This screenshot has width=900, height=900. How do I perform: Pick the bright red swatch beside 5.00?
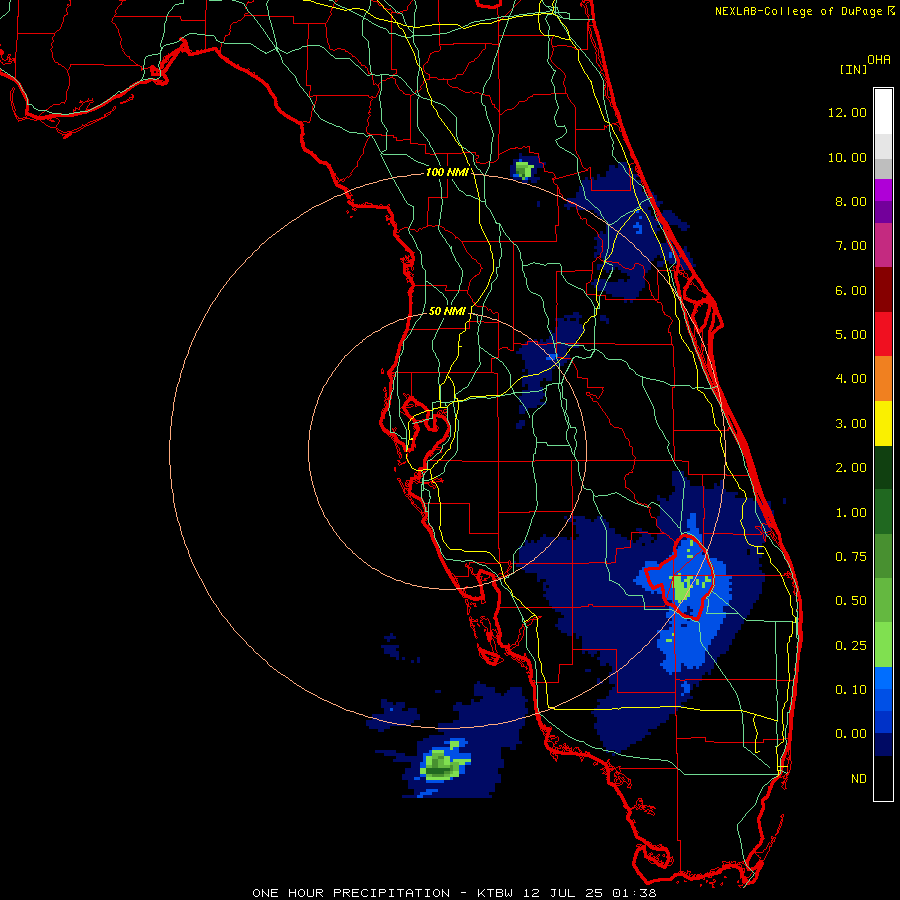point(883,335)
